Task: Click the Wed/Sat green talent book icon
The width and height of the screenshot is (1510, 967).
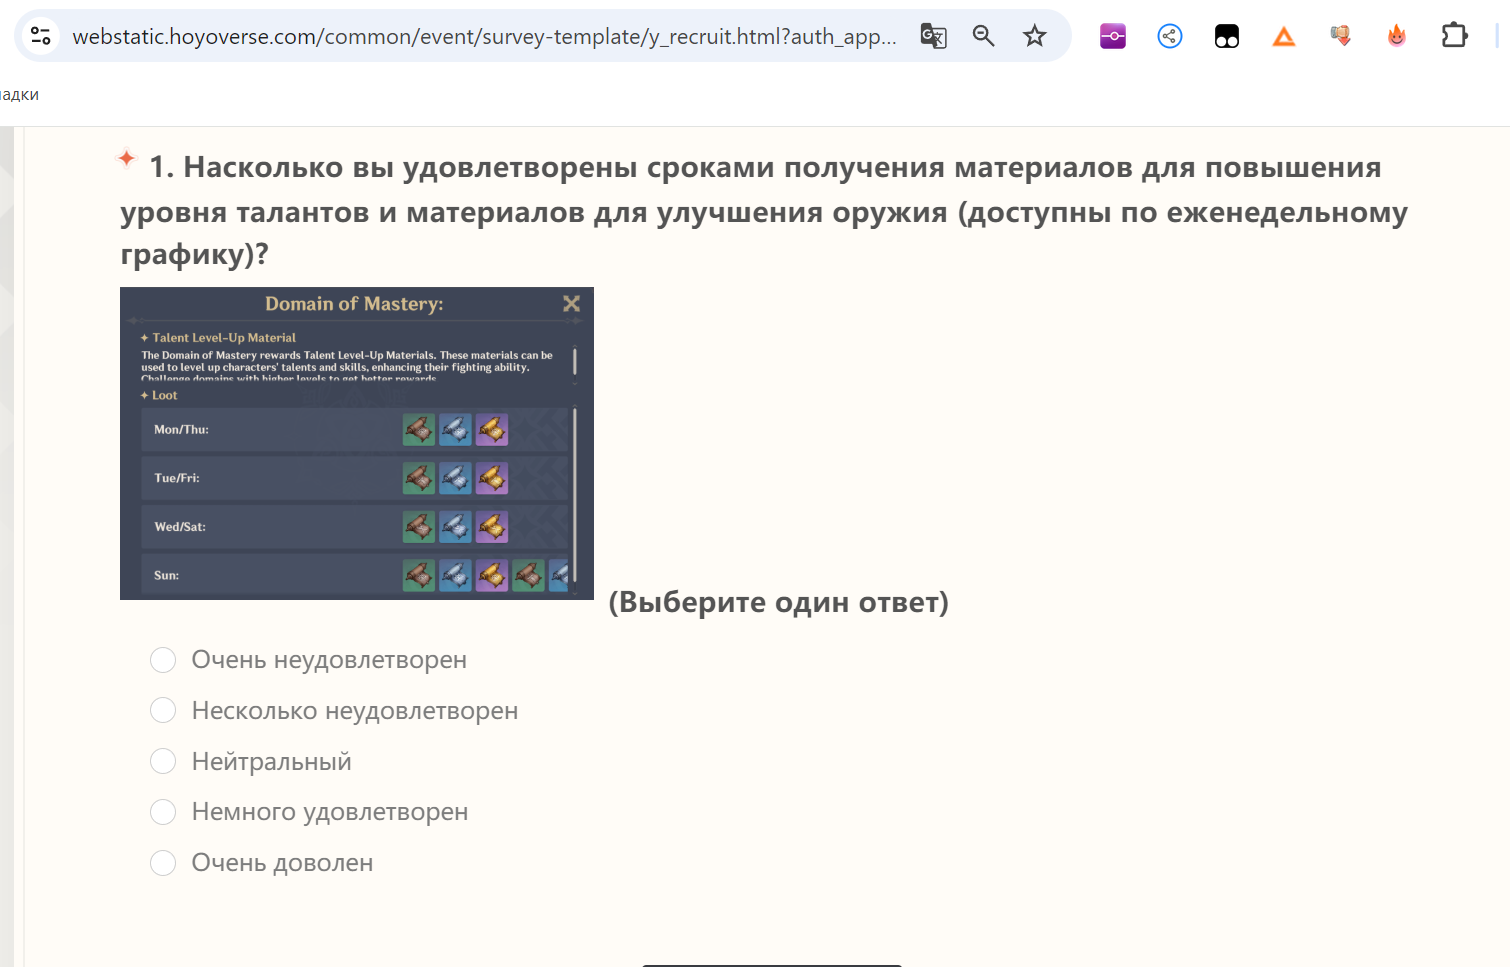Action: [419, 527]
